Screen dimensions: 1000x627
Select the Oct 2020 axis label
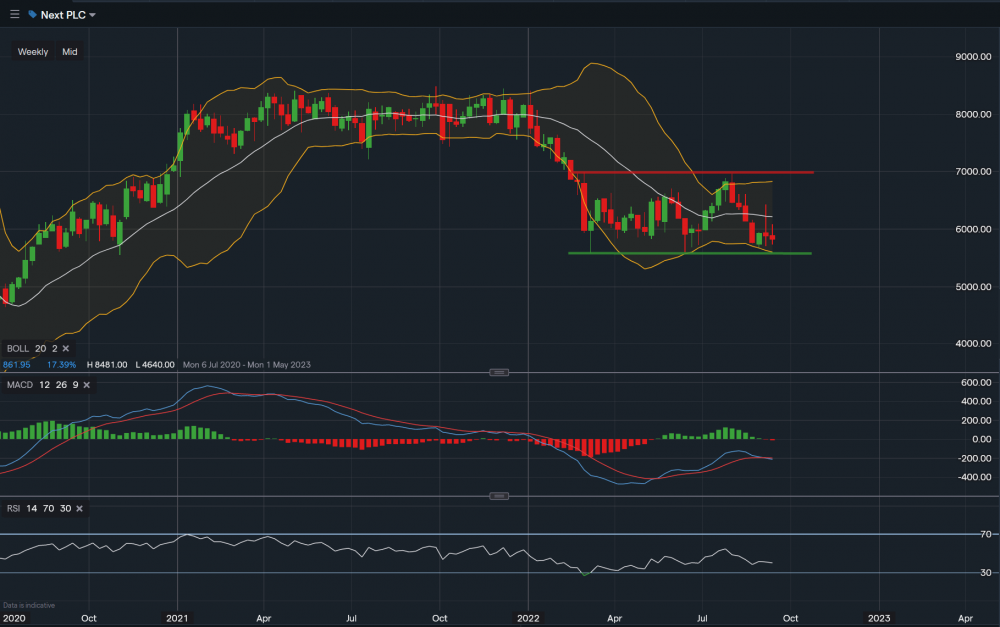pos(88,618)
